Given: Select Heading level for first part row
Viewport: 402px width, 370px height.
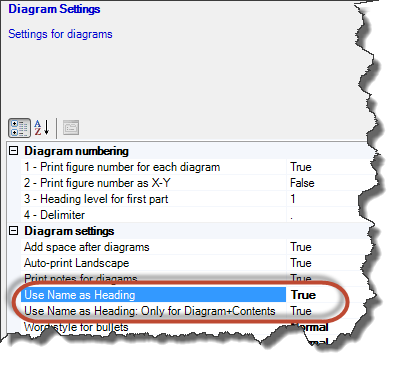Looking at the screenshot, I should [x=154, y=199].
